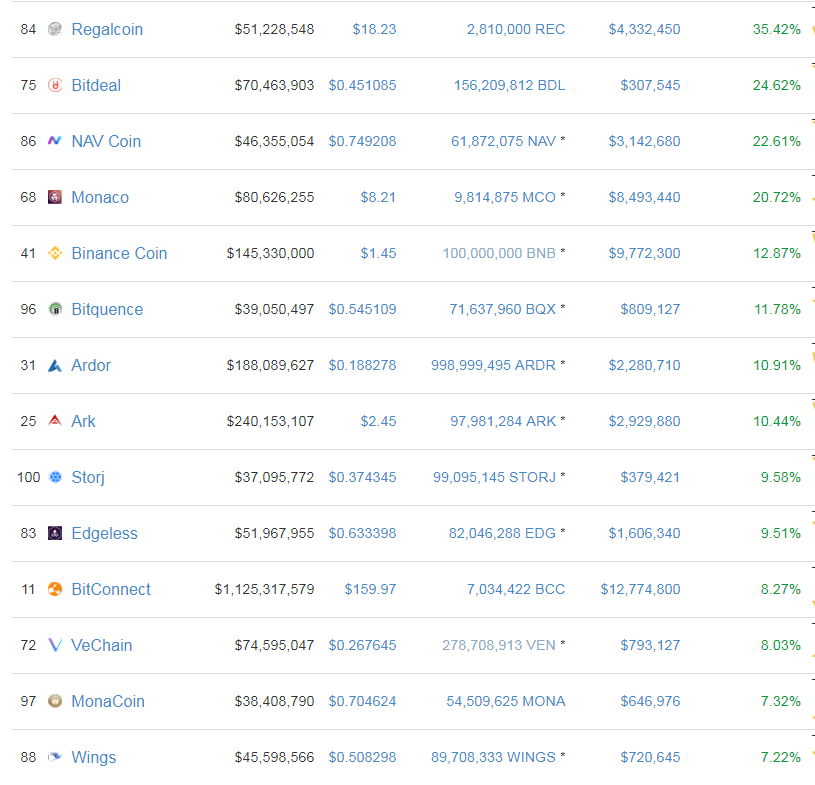This screenshot has height=785, width=815.
Task: Click BitConnect price $159.97
Action: click(x=370, y=589)
